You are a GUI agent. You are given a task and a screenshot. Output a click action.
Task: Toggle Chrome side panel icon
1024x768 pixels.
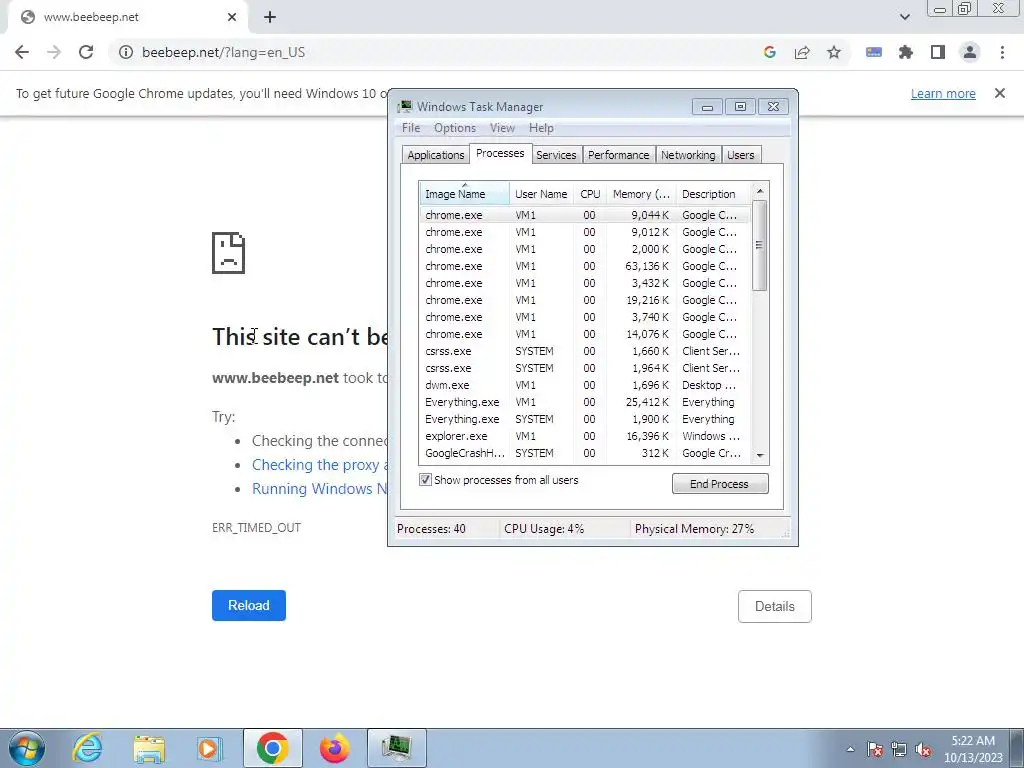point(938,52)
